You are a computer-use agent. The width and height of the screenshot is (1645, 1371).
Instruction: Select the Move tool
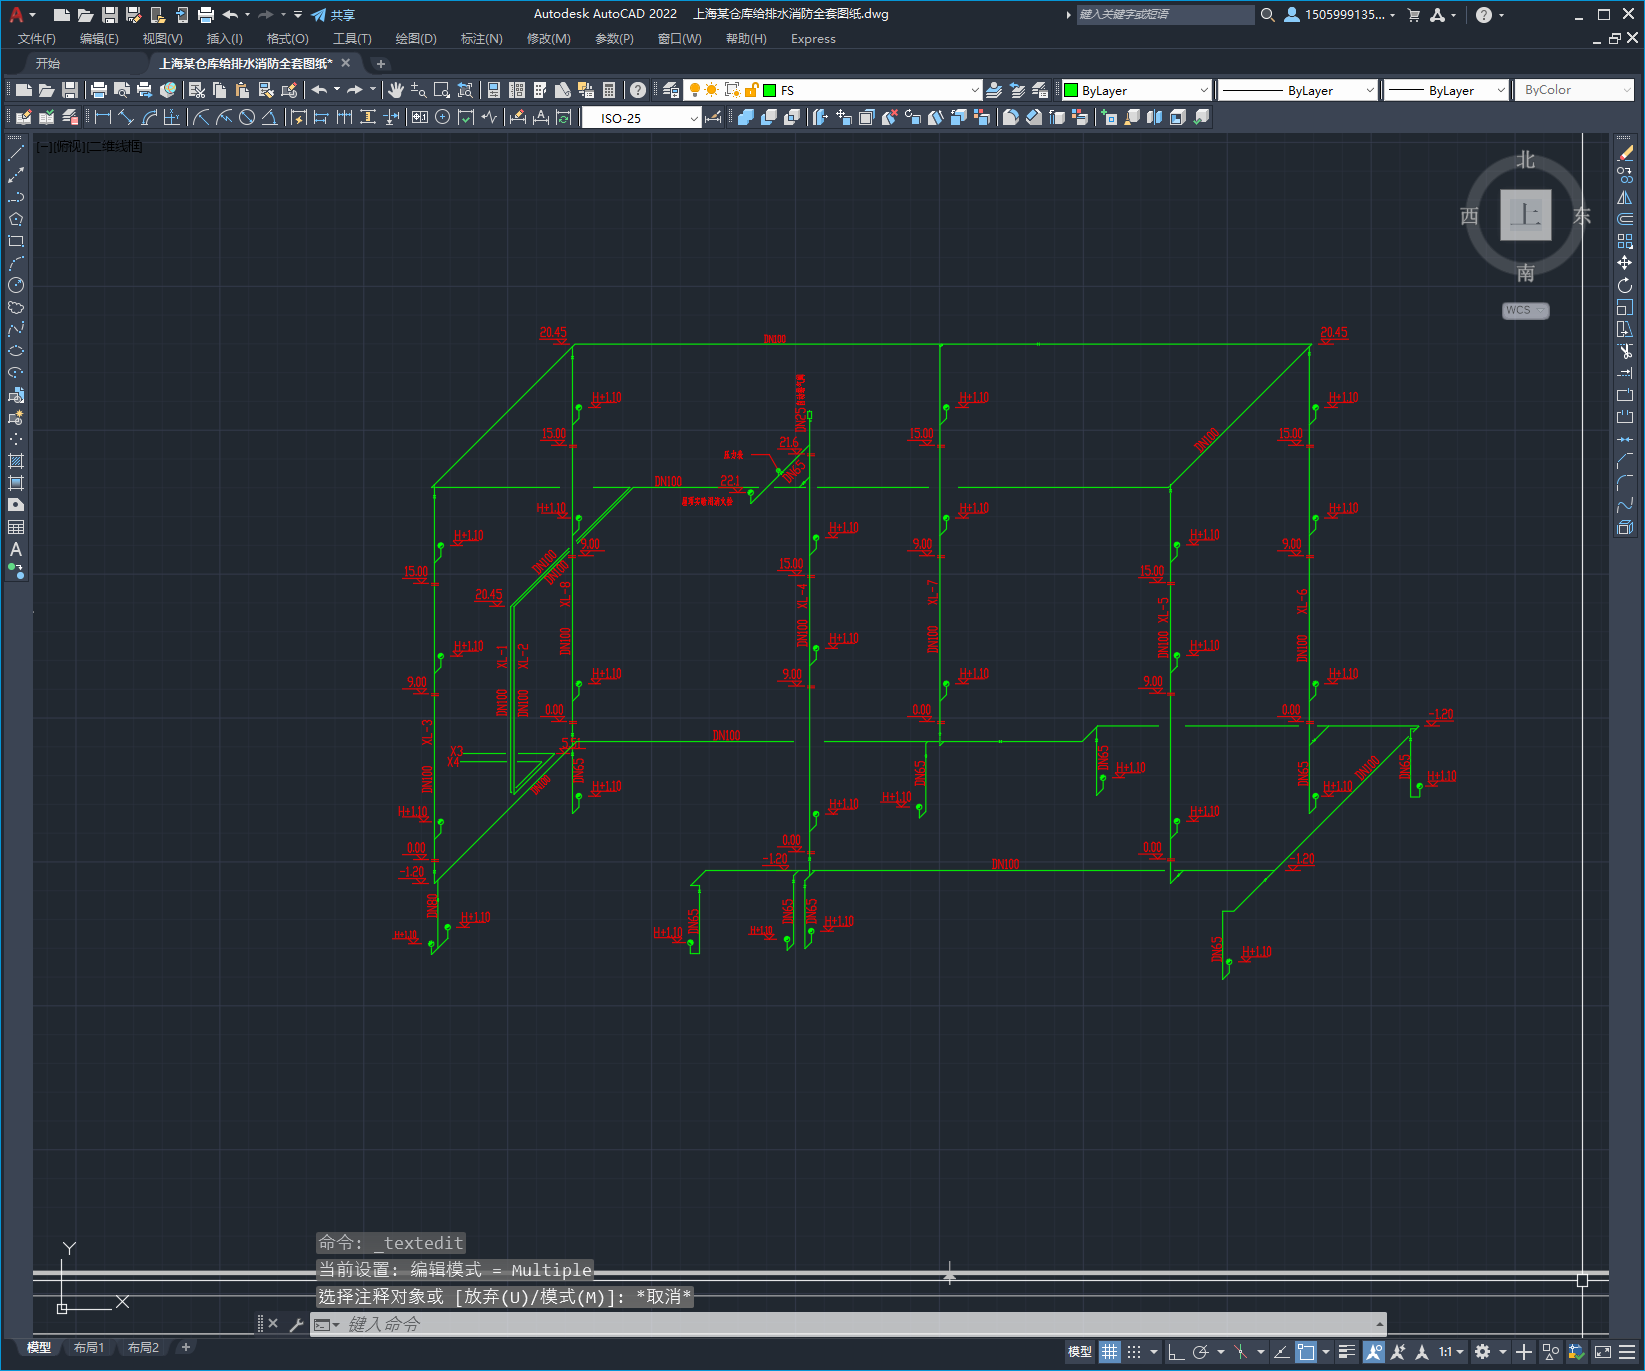[x=1625, y=263]
